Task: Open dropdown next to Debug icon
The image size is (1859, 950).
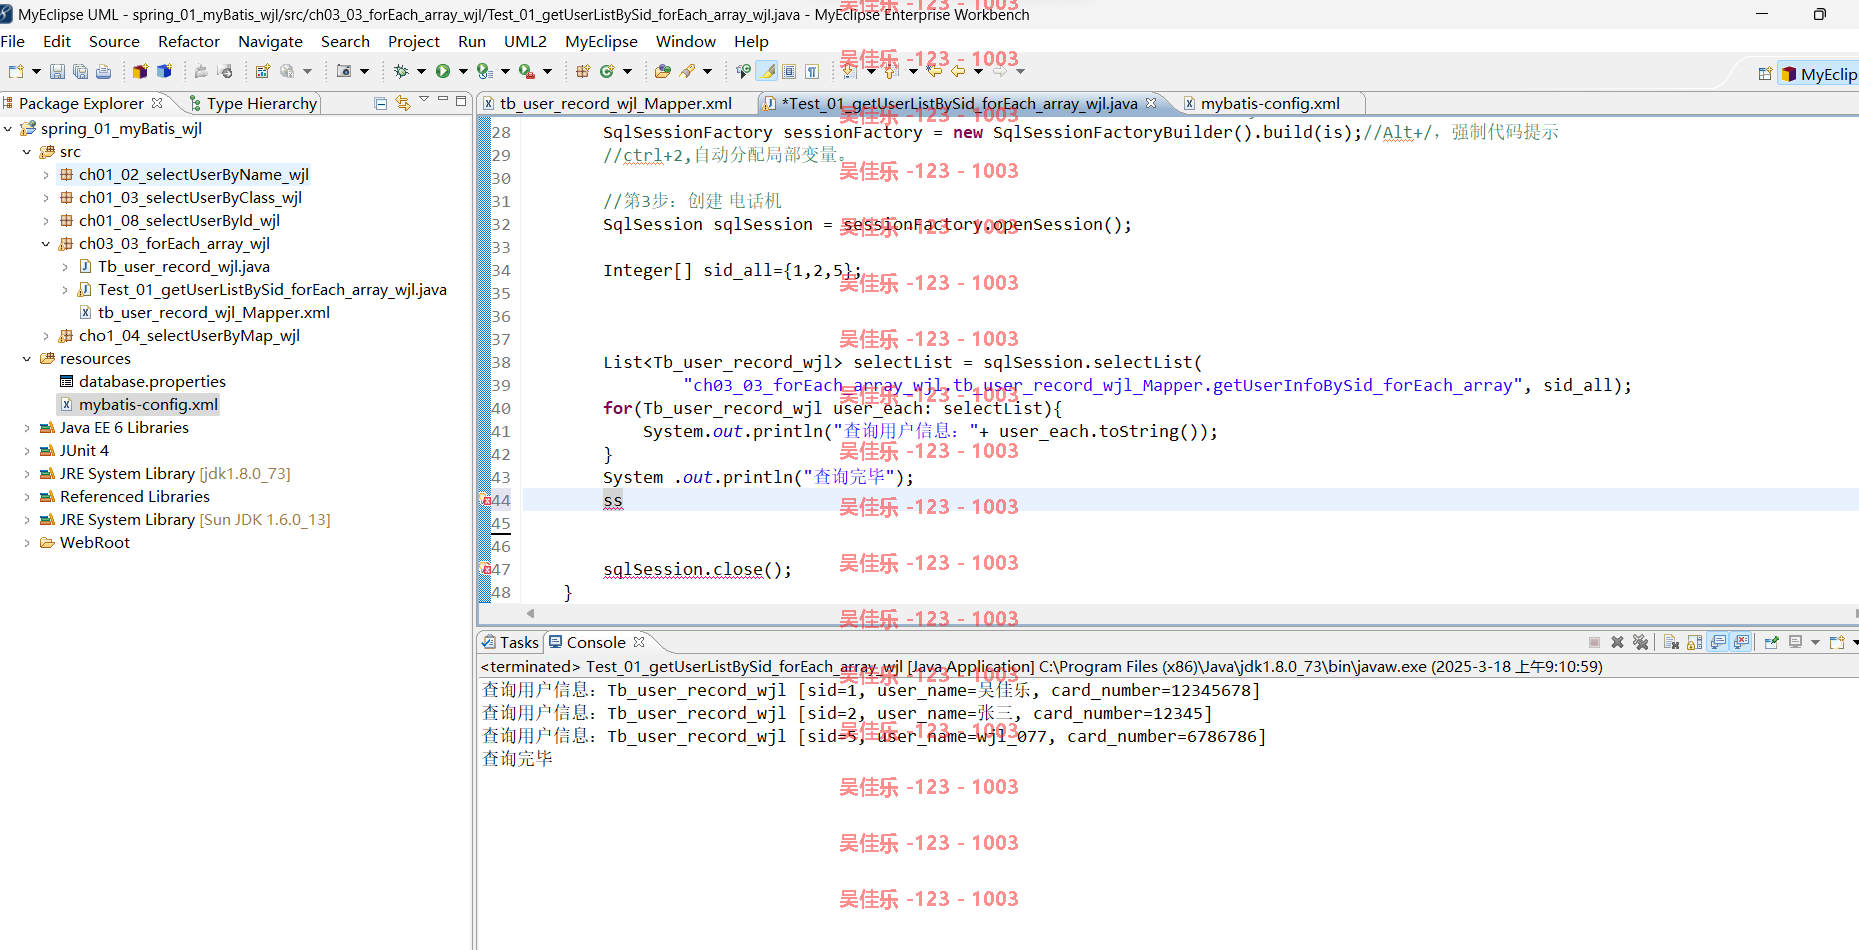Action: tap(421, 71)
